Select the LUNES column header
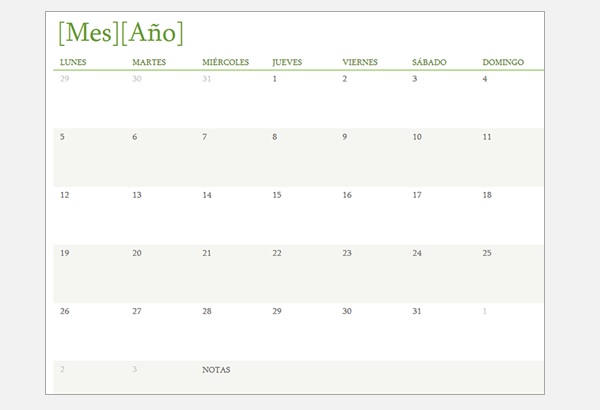The width and height of the screenshot is (600, 410). pos(73,62)
